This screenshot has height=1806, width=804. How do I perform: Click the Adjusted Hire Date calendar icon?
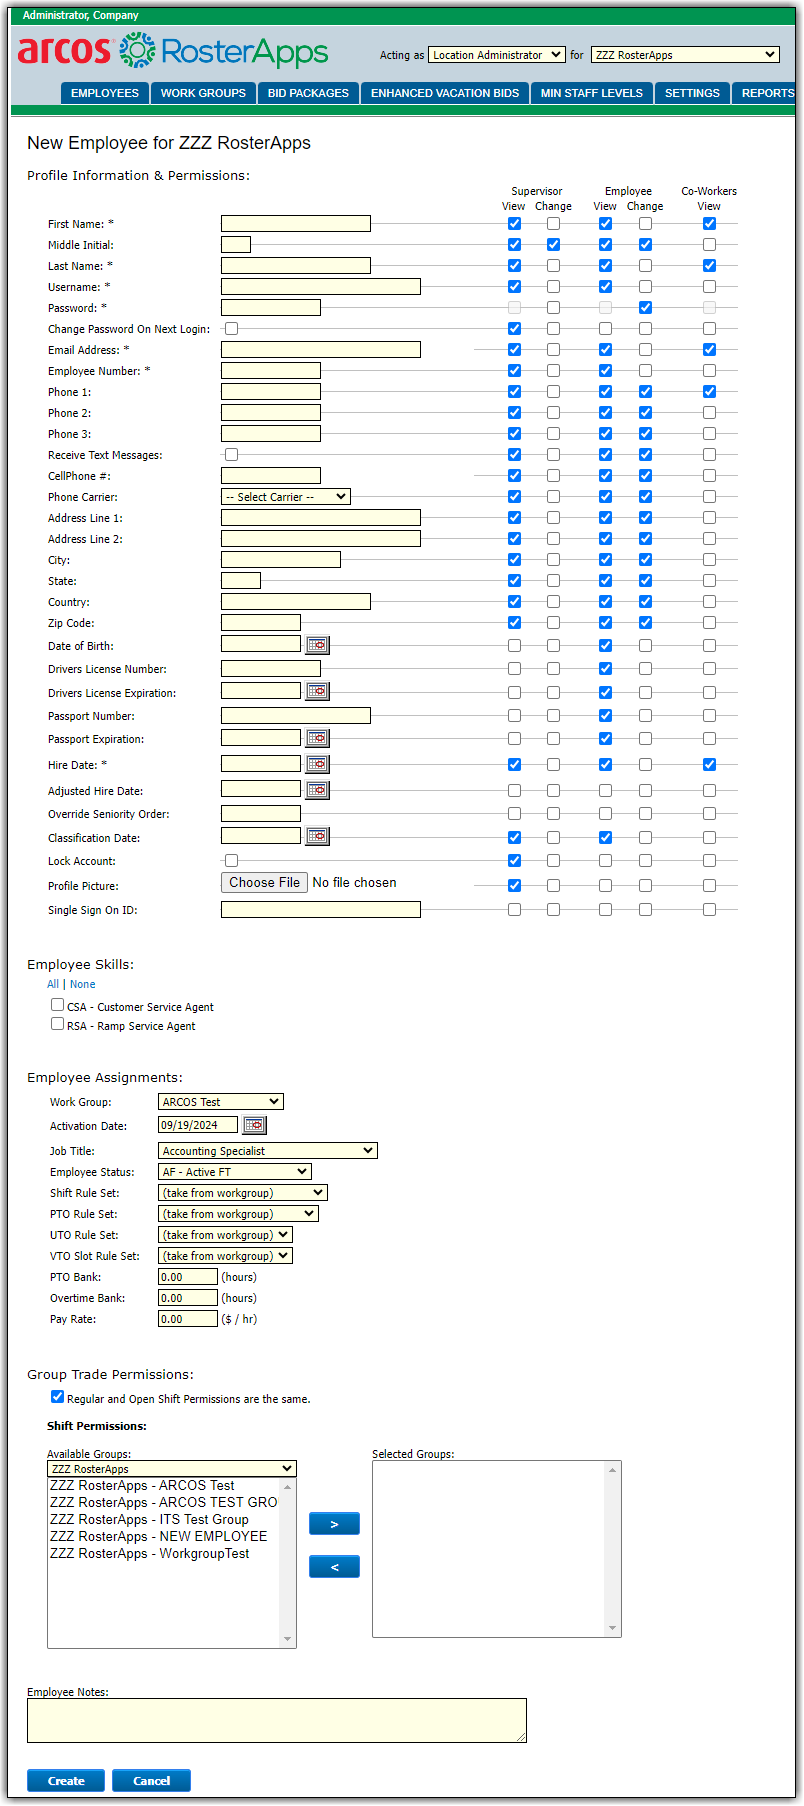pos(317,790)
